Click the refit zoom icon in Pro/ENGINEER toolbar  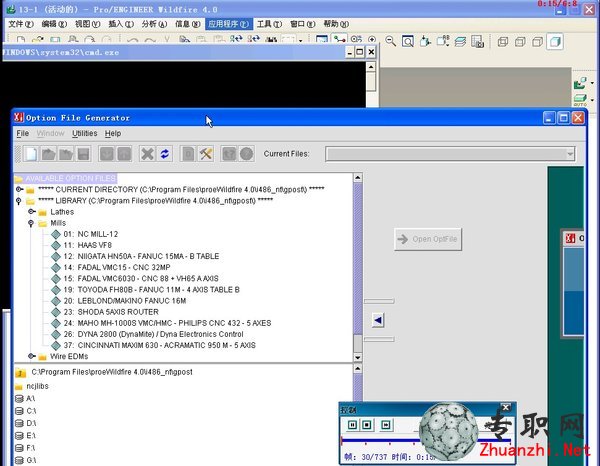408,41
